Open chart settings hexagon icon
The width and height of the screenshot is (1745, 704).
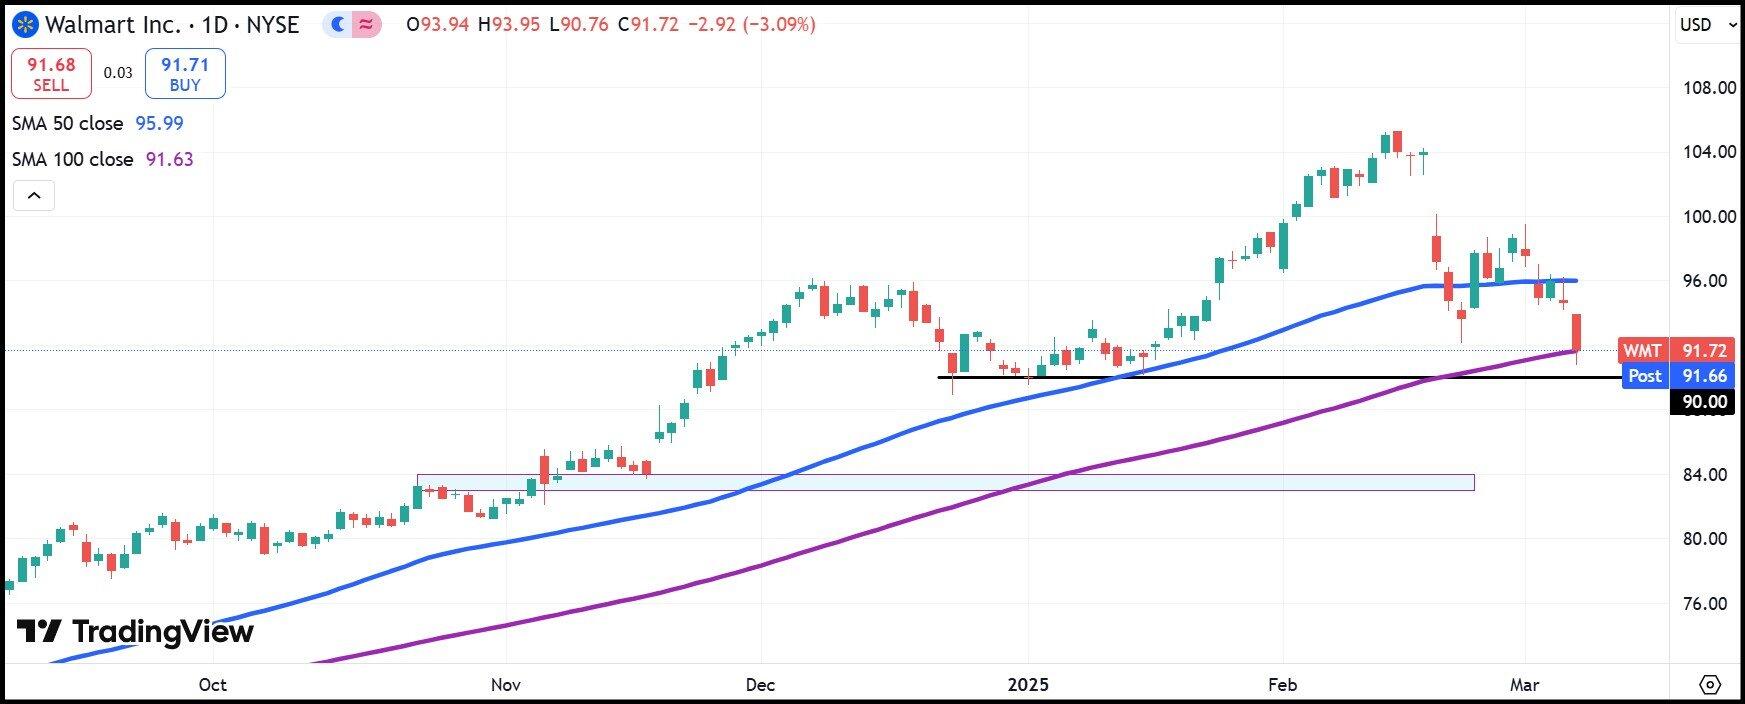coord(1709,685)
